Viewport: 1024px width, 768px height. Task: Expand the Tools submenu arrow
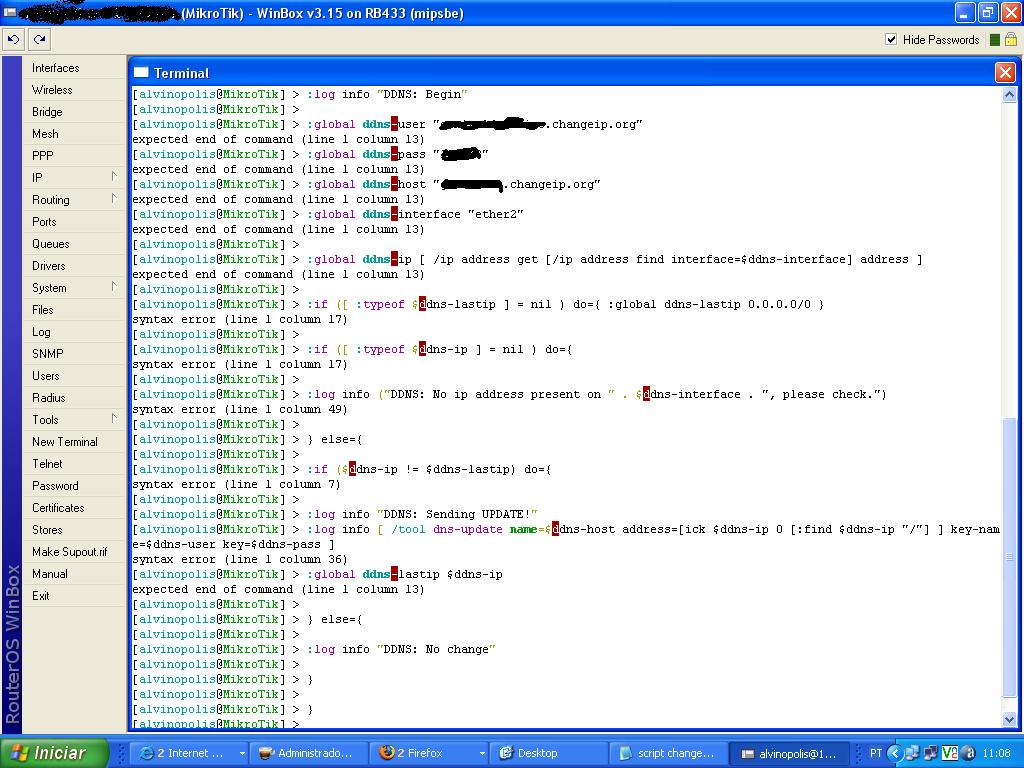114,419
